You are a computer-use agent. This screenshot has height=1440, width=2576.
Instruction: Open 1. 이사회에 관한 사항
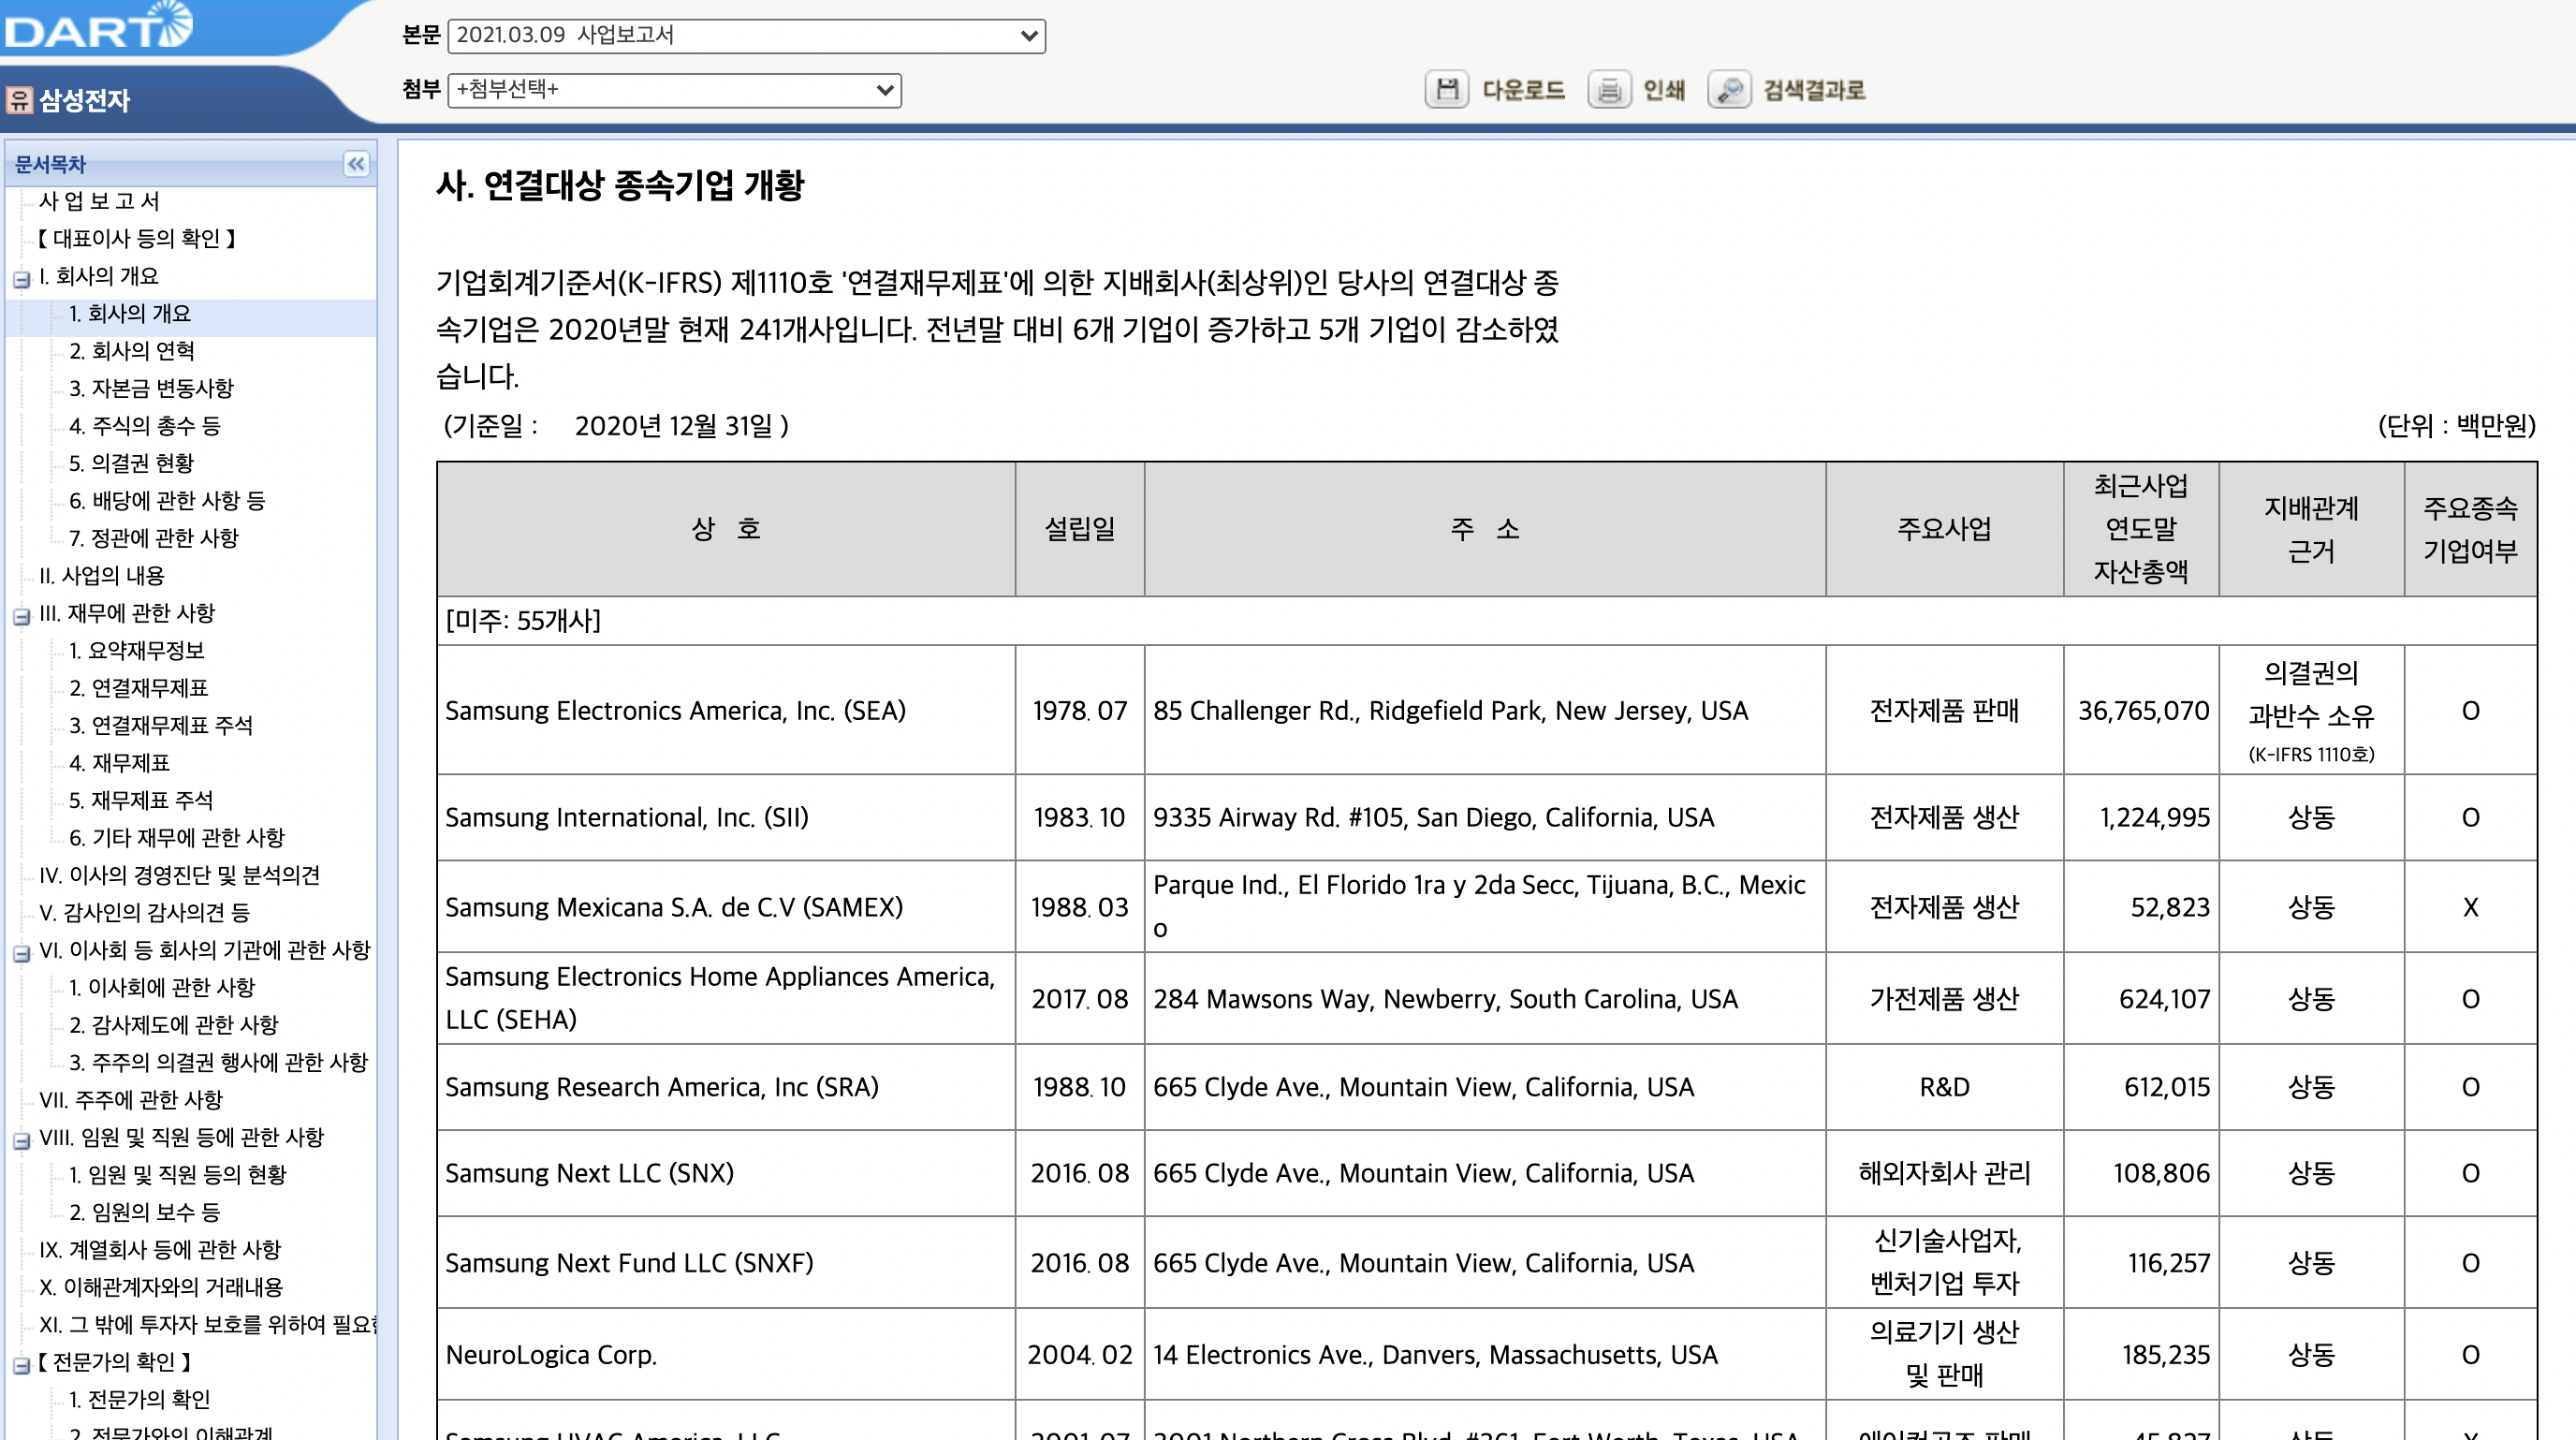click(x=162, y=987)
